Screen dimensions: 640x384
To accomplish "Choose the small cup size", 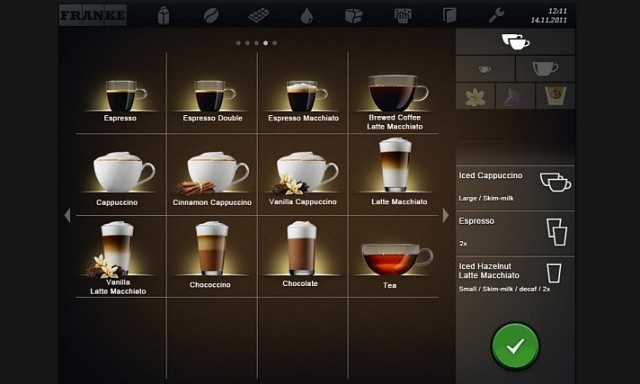I will 485,69.
